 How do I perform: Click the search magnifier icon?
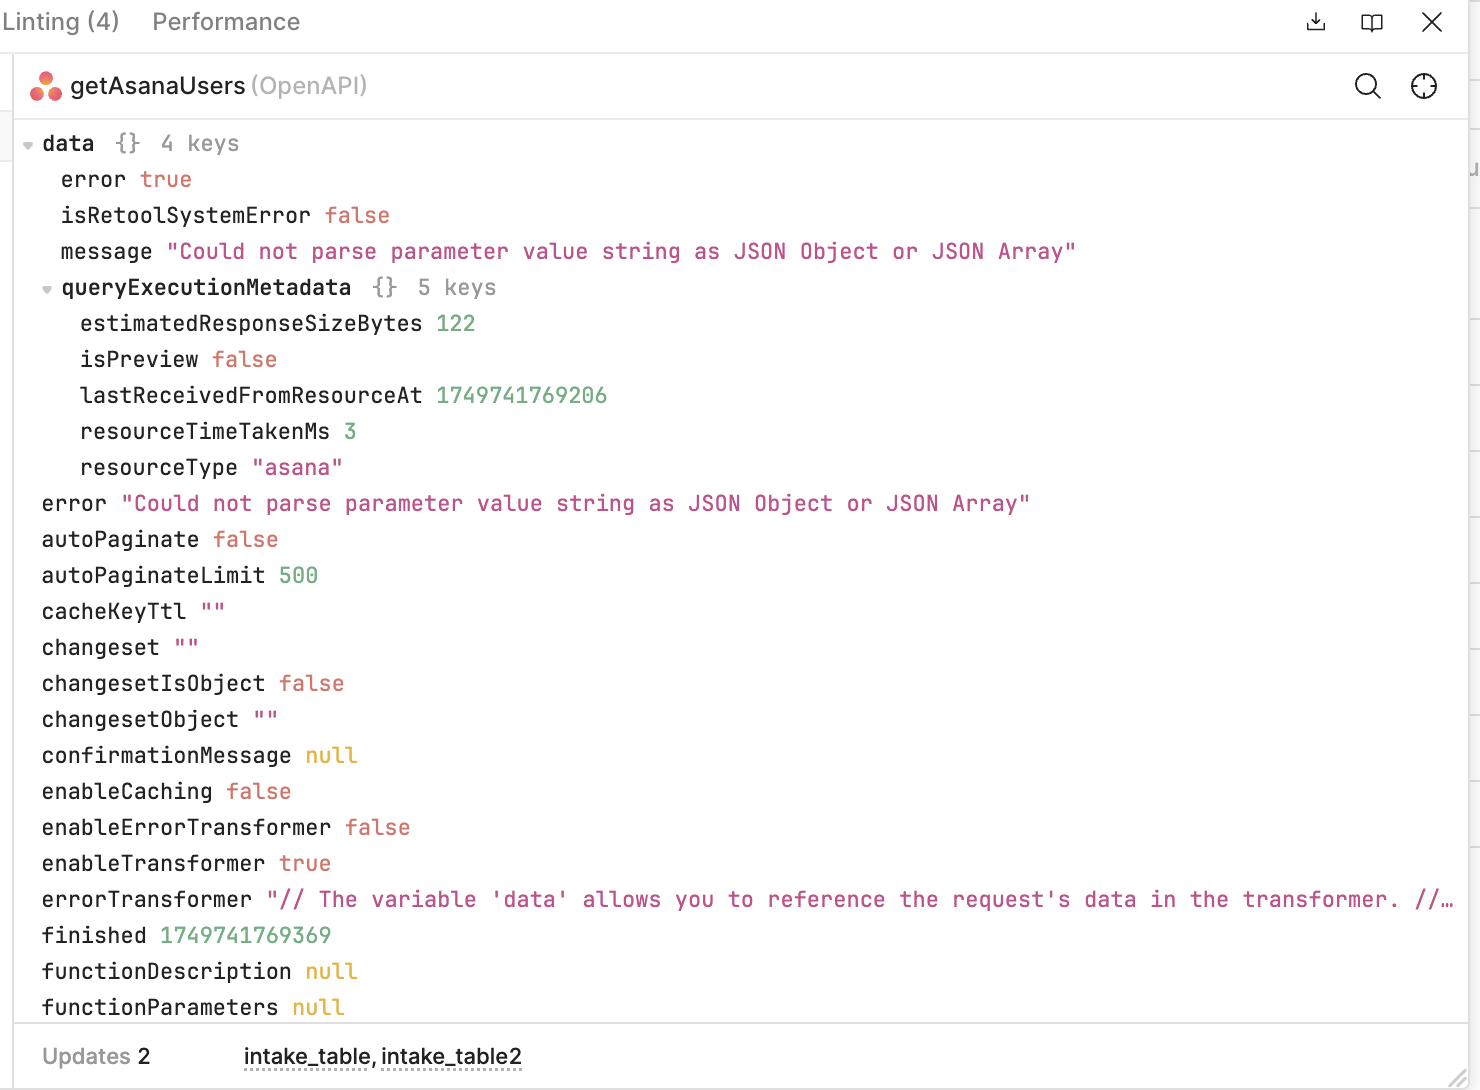(1368, 86)
